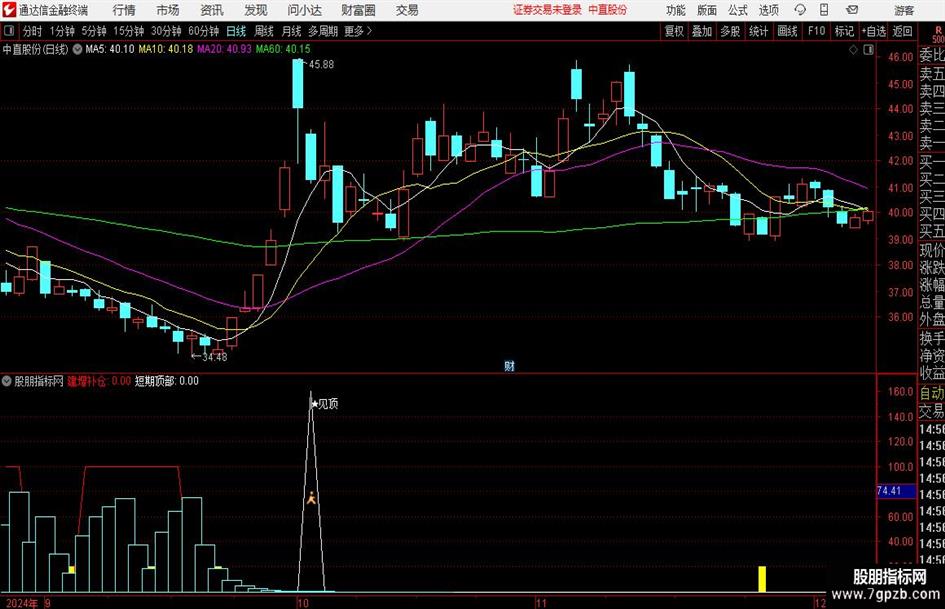Click the 34.48 low price label
The width and height of the screenshot is (945, 609).
(x=215, y=357)
